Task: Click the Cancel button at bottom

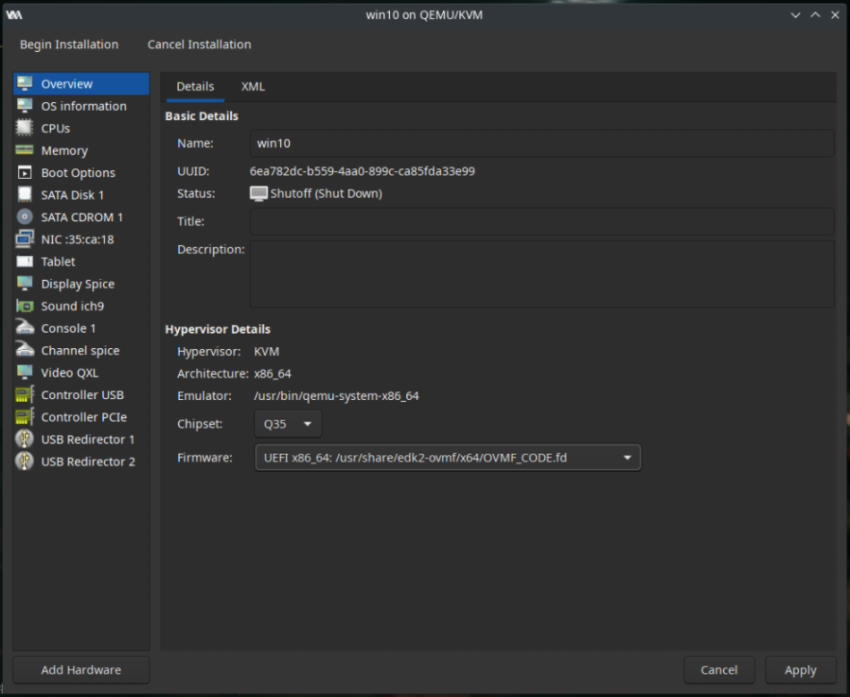Action: pos(719,670)
